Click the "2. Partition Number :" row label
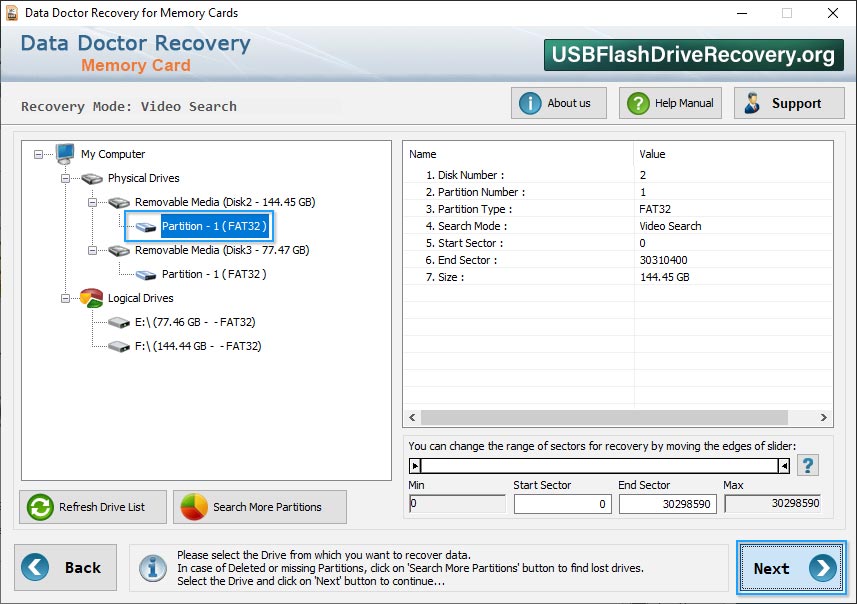857x604 pixels. point(475,192)
